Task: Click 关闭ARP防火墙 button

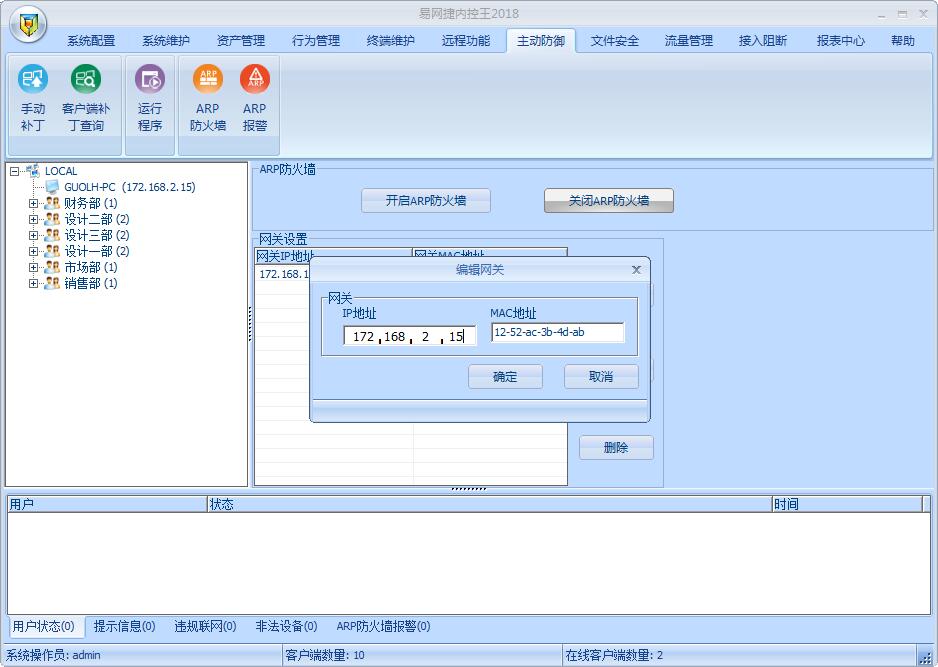Action: point(609,200)
